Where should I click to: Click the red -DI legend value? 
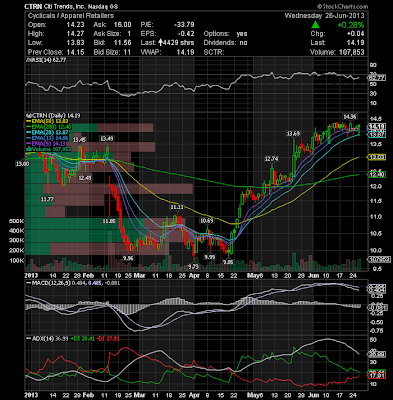click(107, 339)
